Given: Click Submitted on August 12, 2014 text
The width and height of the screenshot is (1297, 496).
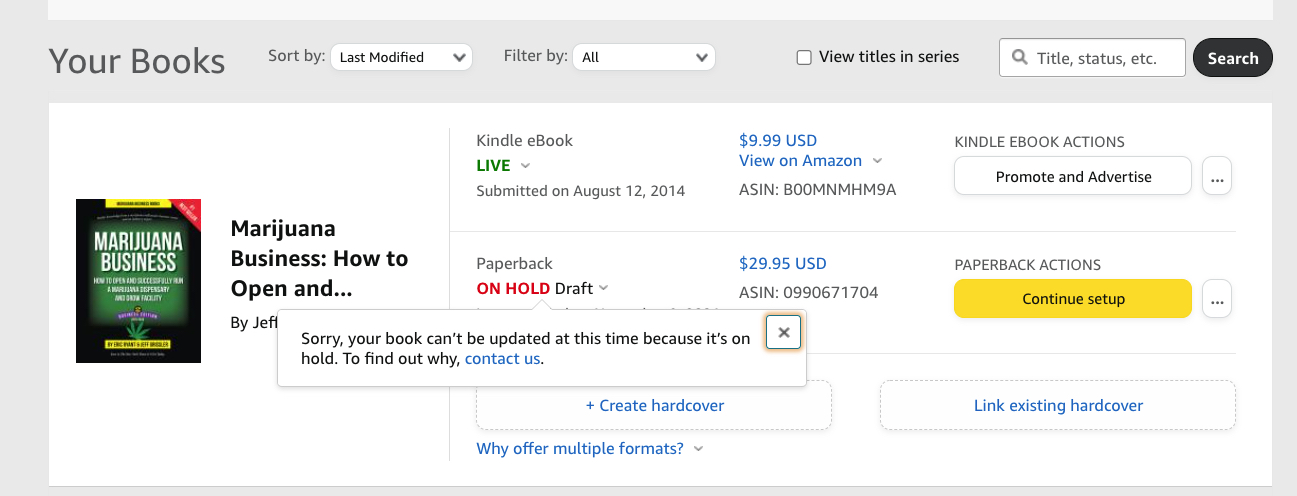Looking at the screenshot, I should 580,190.
